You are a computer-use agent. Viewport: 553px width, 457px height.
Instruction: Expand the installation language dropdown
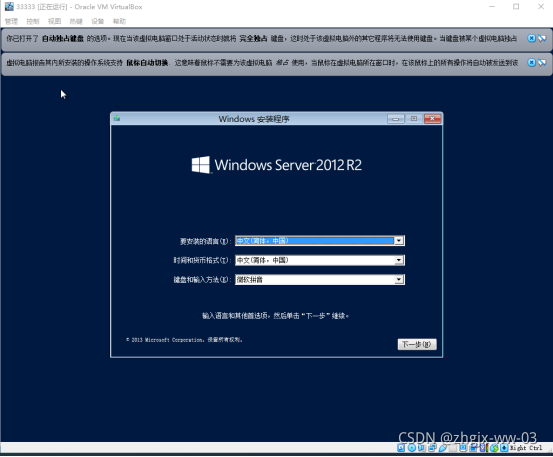pos(399,241)
